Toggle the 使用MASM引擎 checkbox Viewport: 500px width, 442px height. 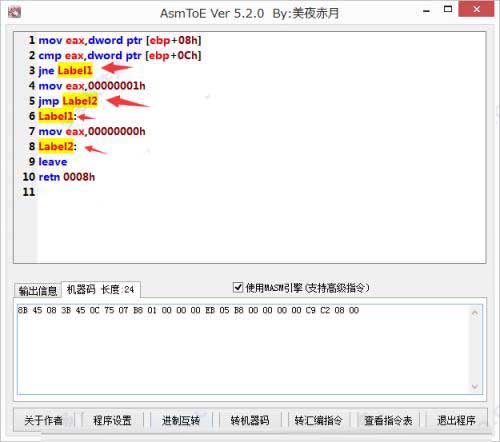pyautogui.click(x=238, y=287)
